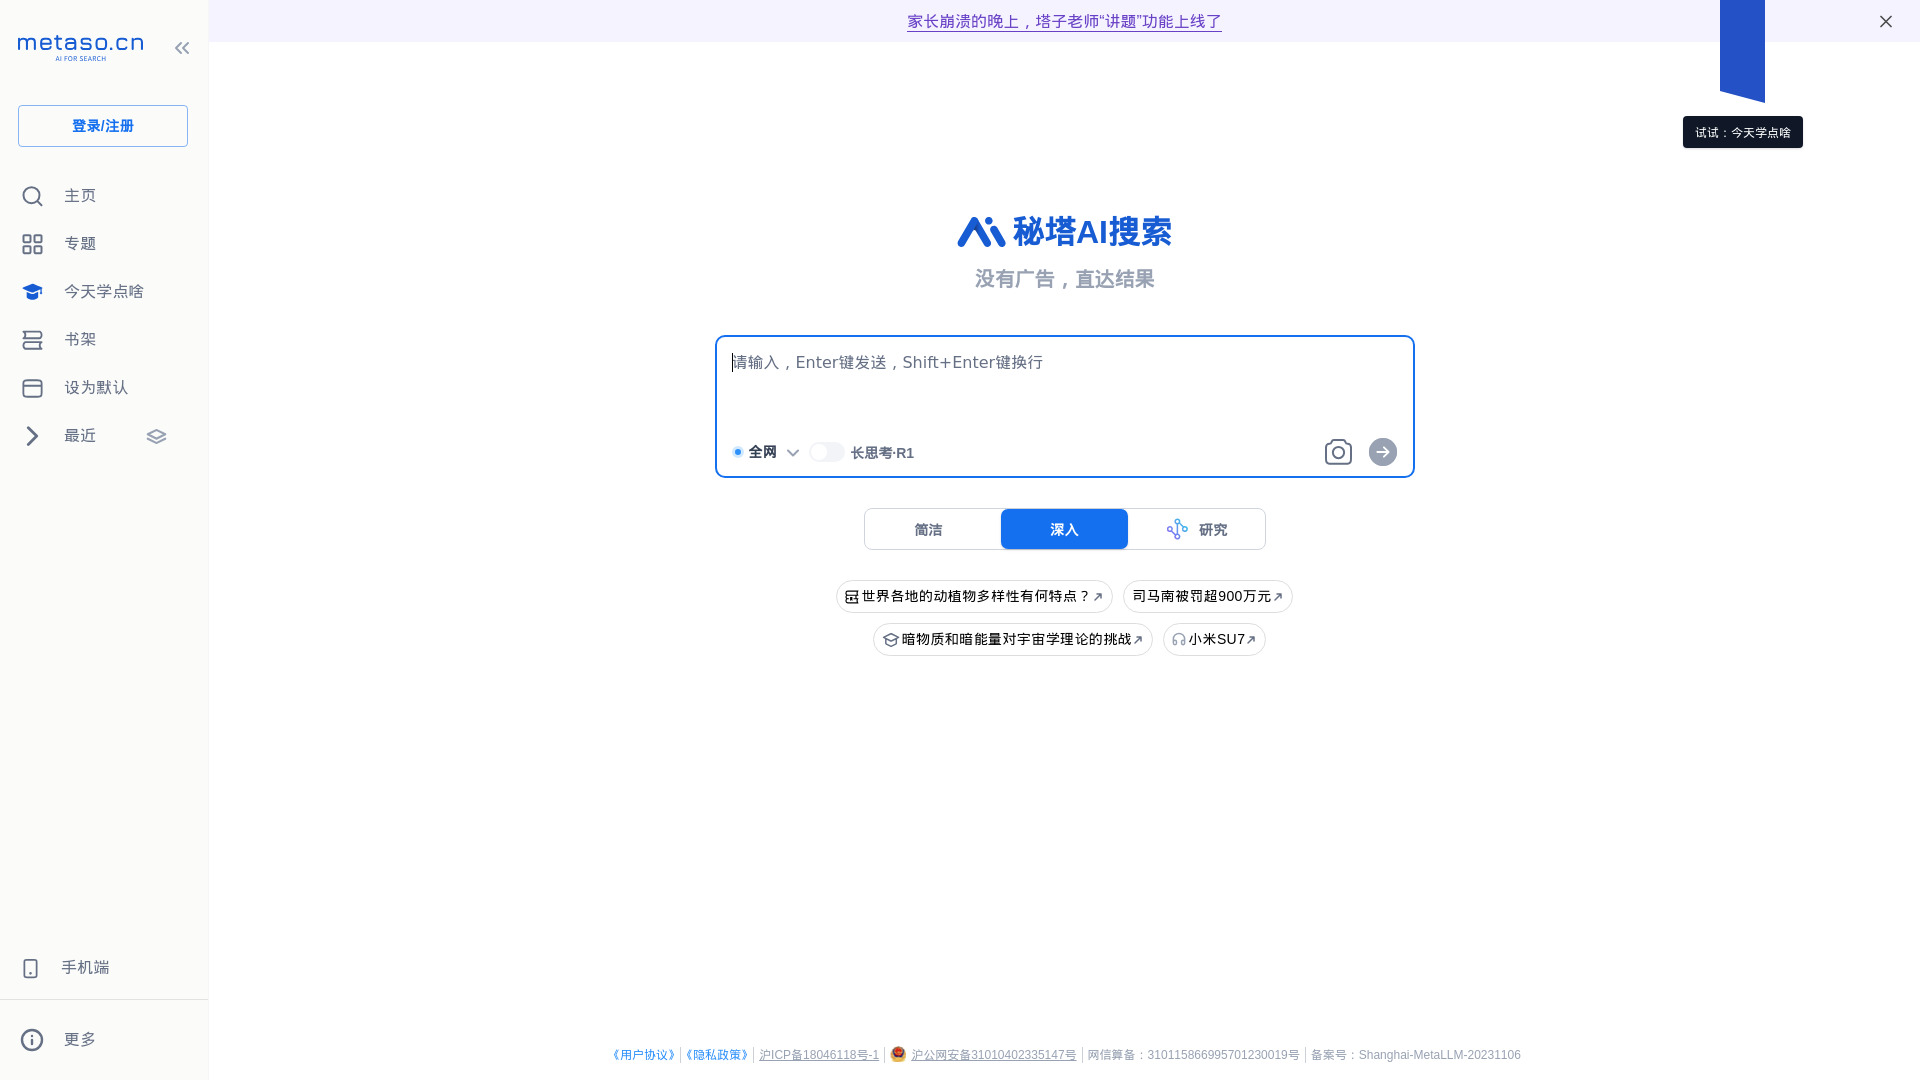Viewport: 1920px width, 1080px height.
Task: Click the 设为默认 sidebar label
Action: (96, 388)
